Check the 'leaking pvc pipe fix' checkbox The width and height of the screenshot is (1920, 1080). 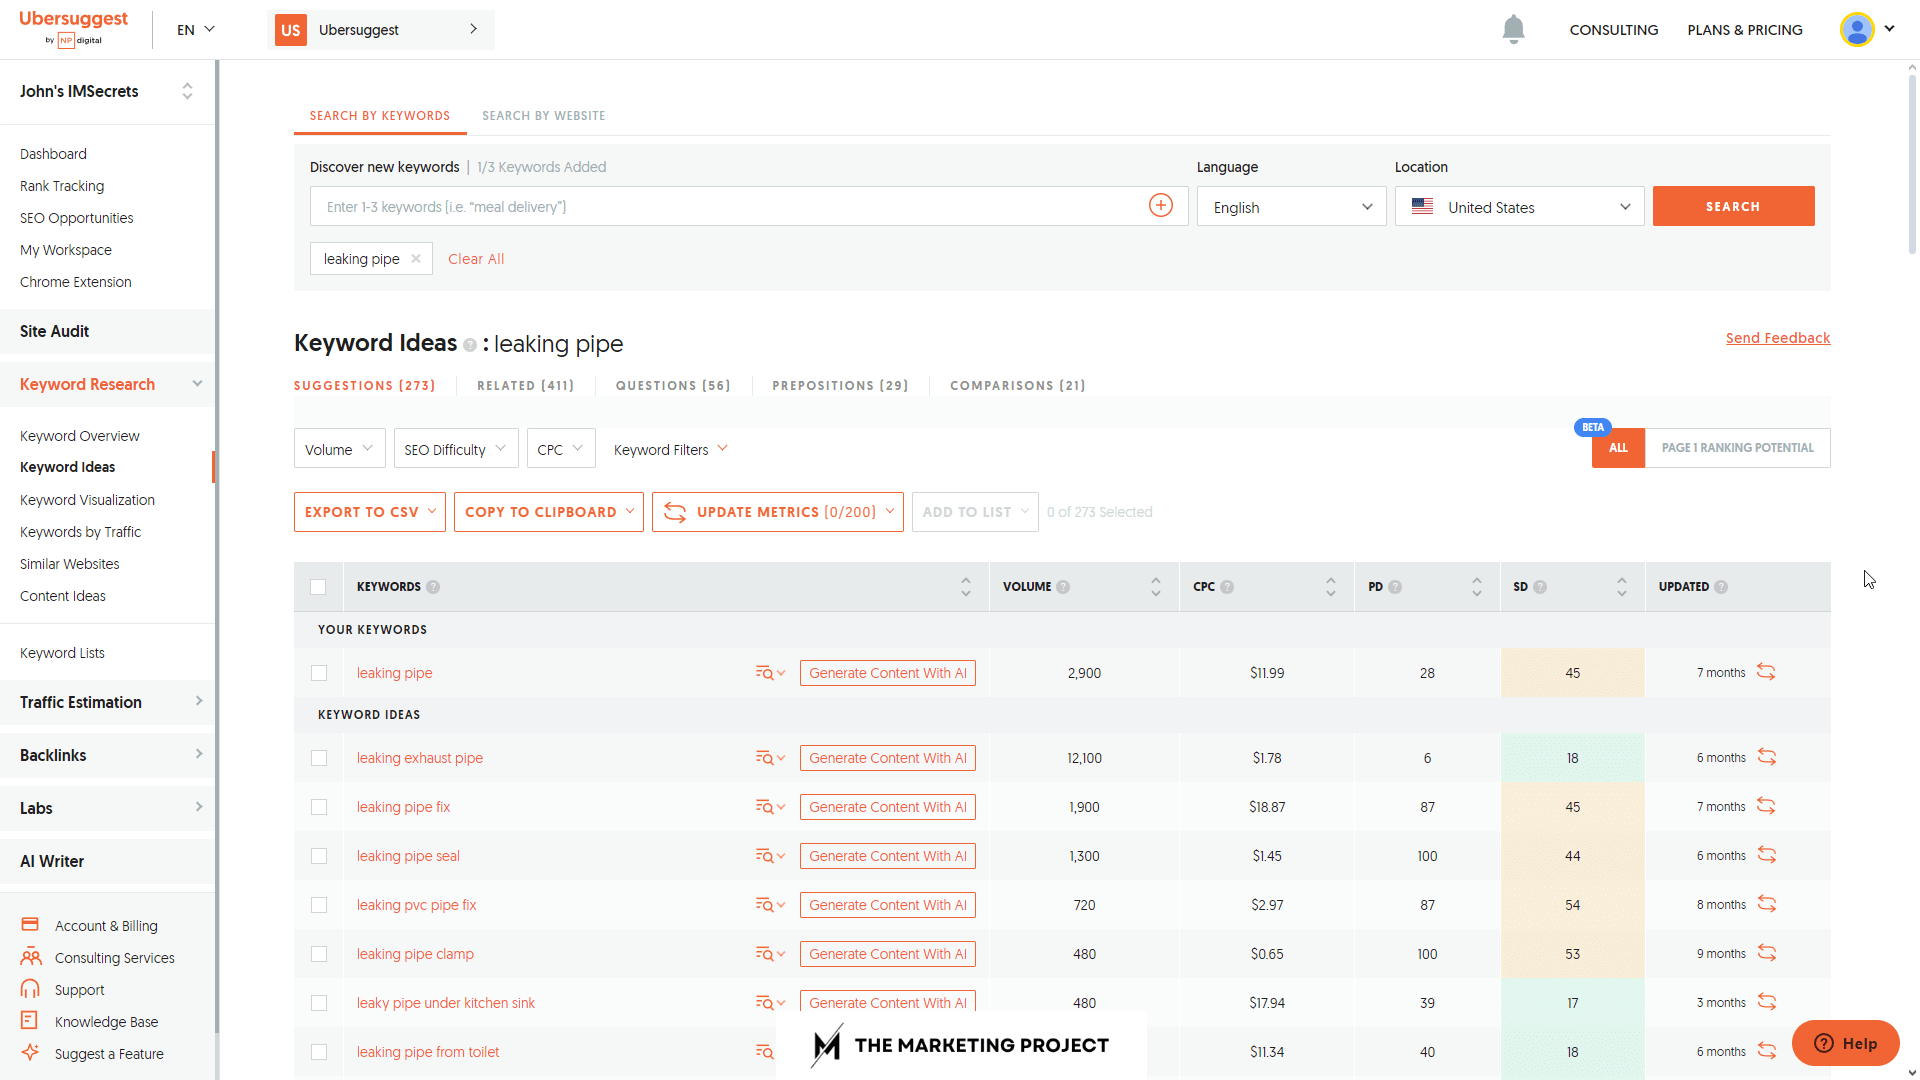(x=319, y=905)
